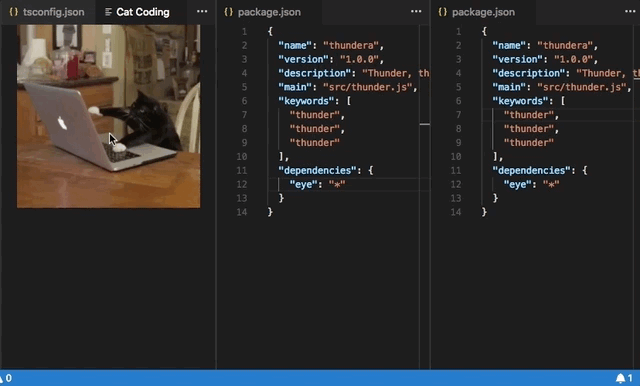Click "eye" key in right editor
The image size is (640, 386).
click(x=517, y=184)
